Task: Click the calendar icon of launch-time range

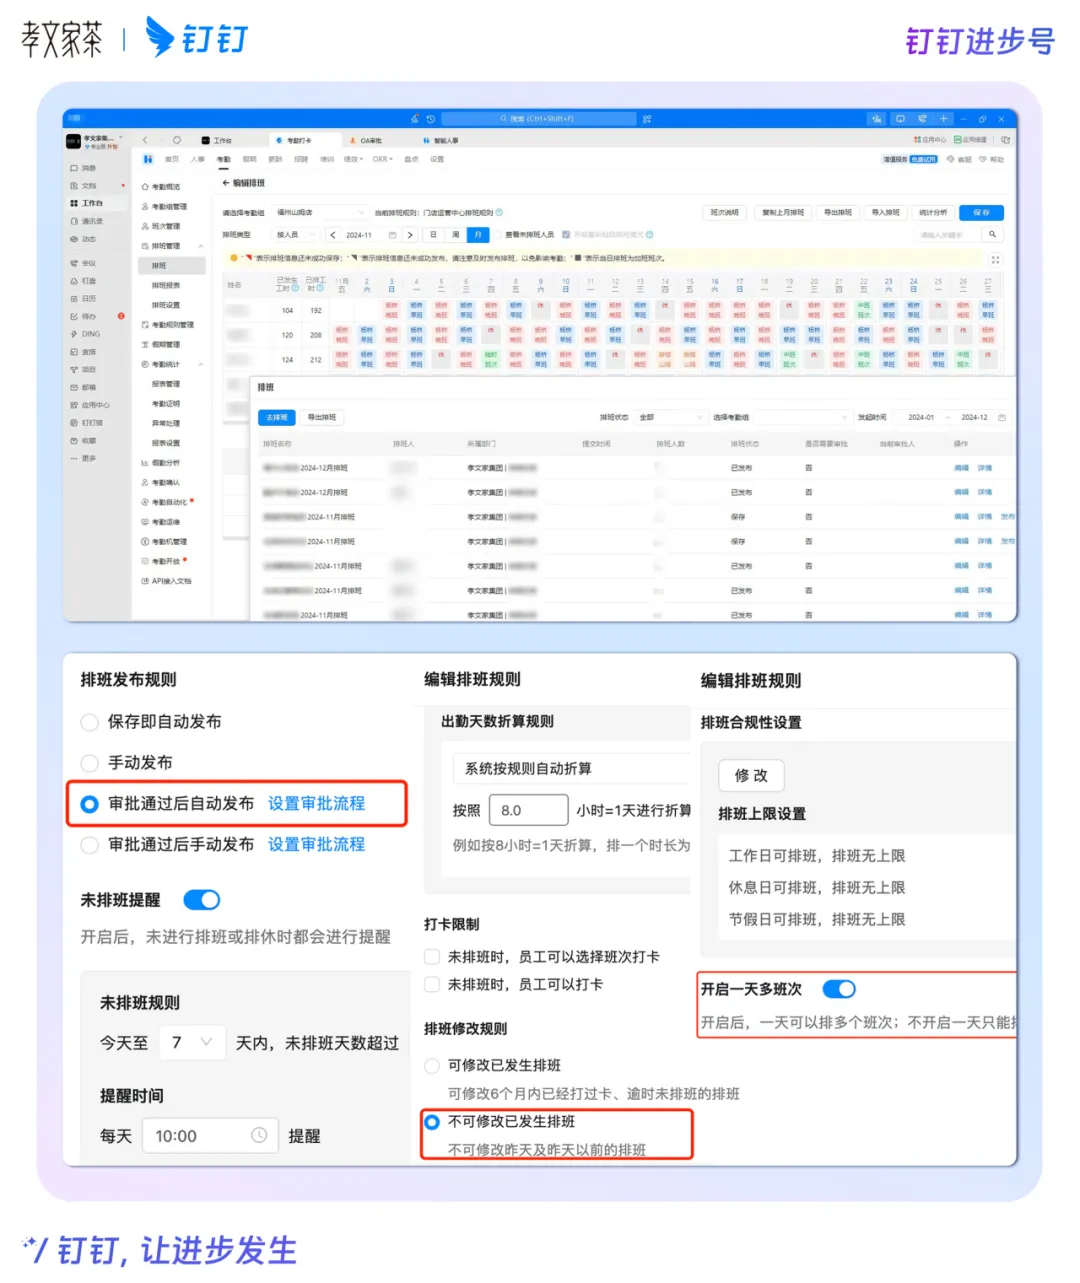Action: (x=1001, y=417)
